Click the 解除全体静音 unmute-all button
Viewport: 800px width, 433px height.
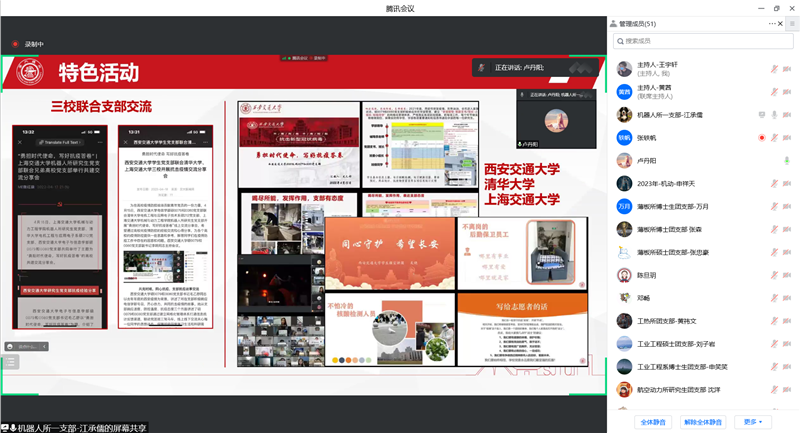(703, 422)
